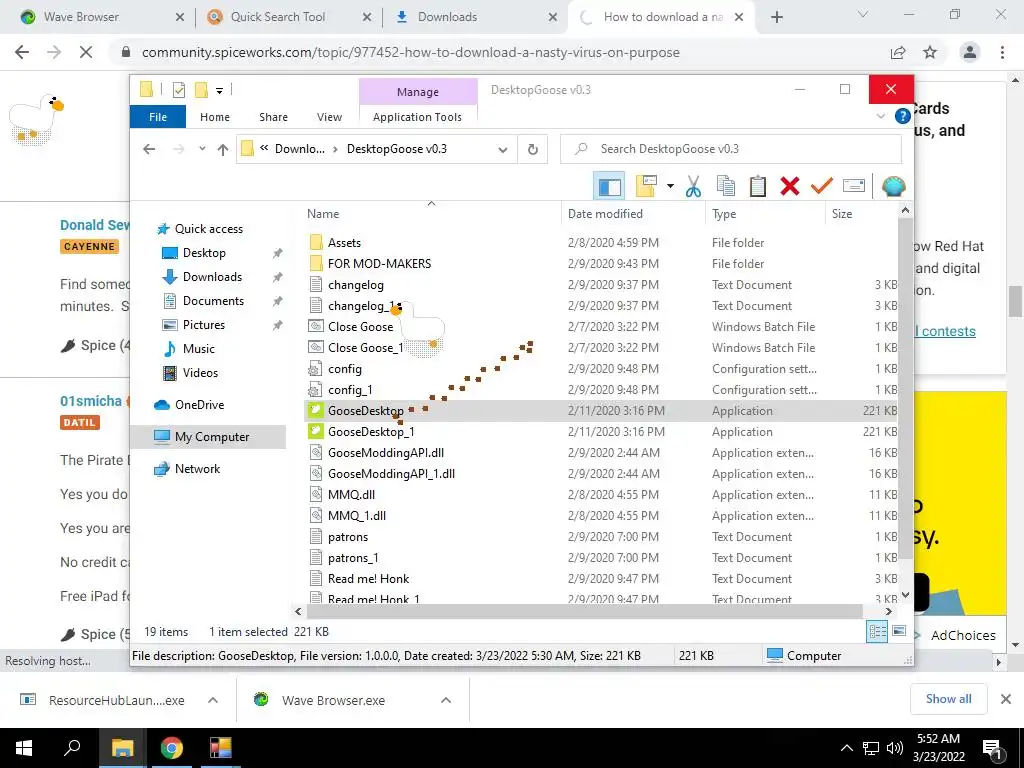Click Show all downloads button
Viewport: 1024px width, 768px height.
click(x=948, y=699)
